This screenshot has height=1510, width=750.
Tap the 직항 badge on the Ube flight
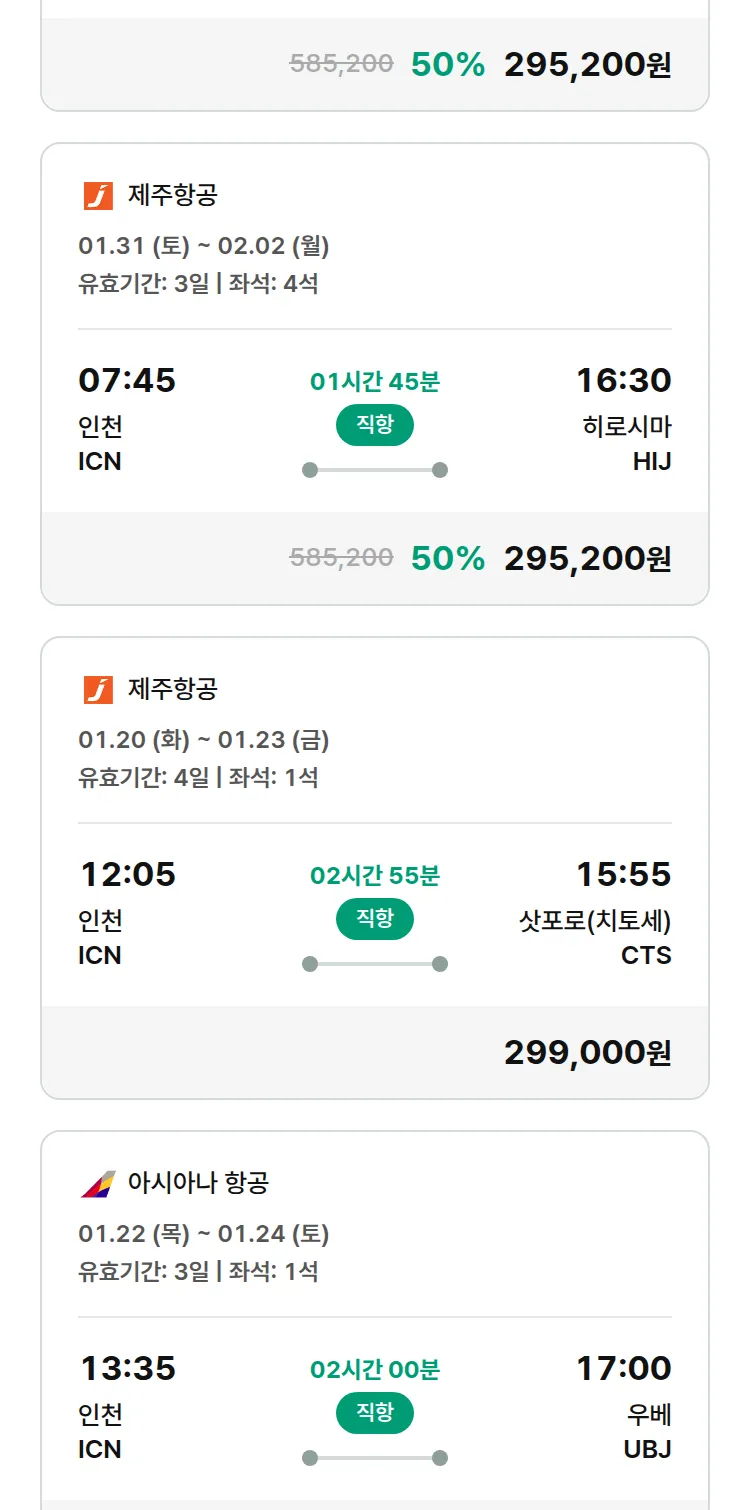click(375, 1413)
